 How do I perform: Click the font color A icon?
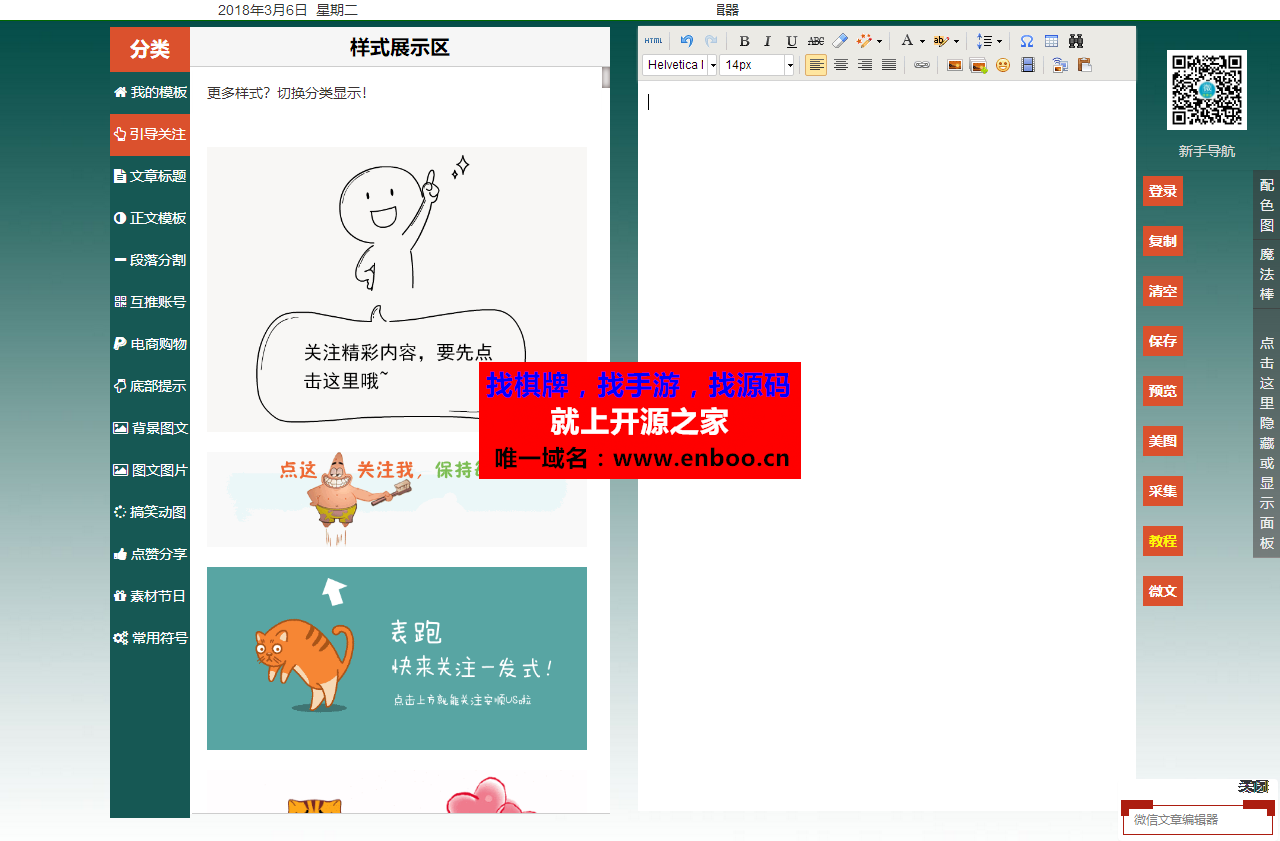tap(907, 41)
